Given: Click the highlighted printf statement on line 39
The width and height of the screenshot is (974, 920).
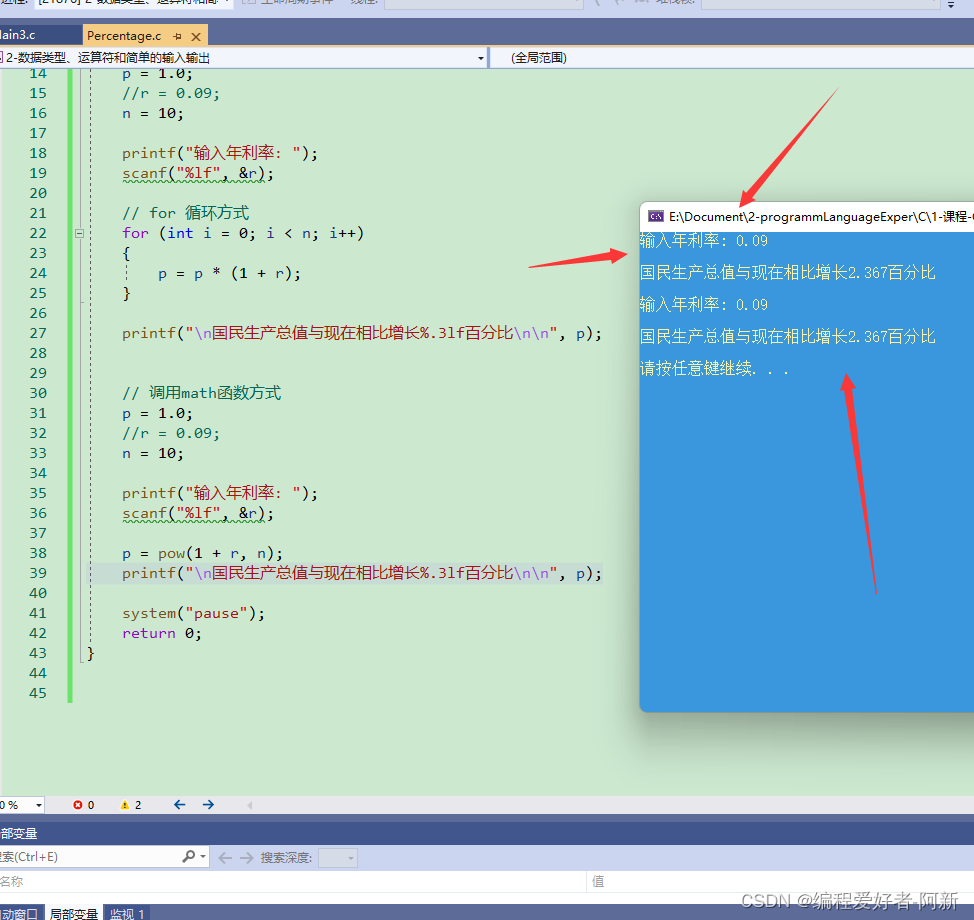Looking at the screenshot, I should [362, 573].
